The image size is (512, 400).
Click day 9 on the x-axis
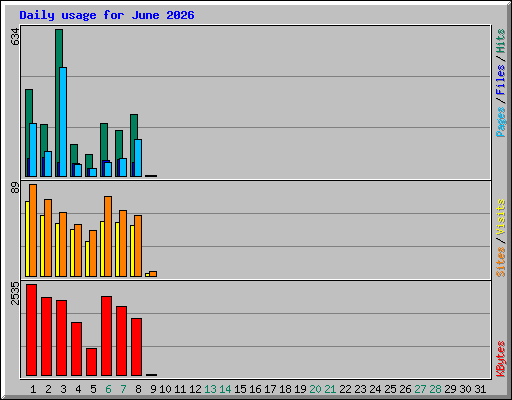[x=153, y=389]
